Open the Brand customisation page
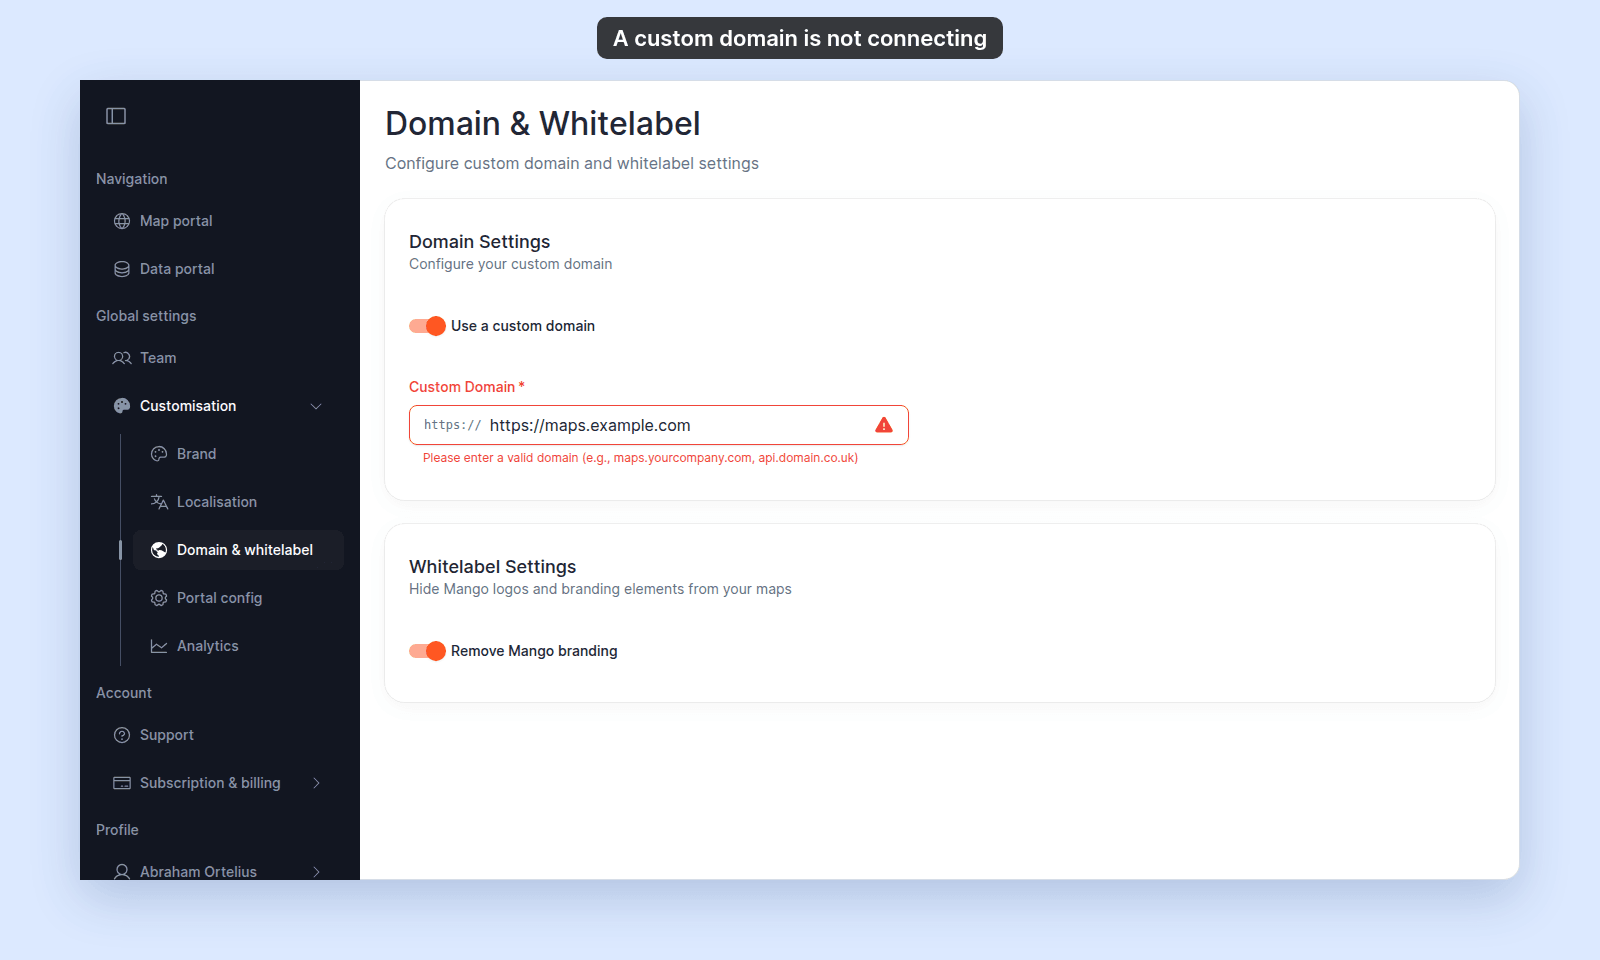Image resolution: width=1600 pixels, height=960 pixels. tap(238, 454)
